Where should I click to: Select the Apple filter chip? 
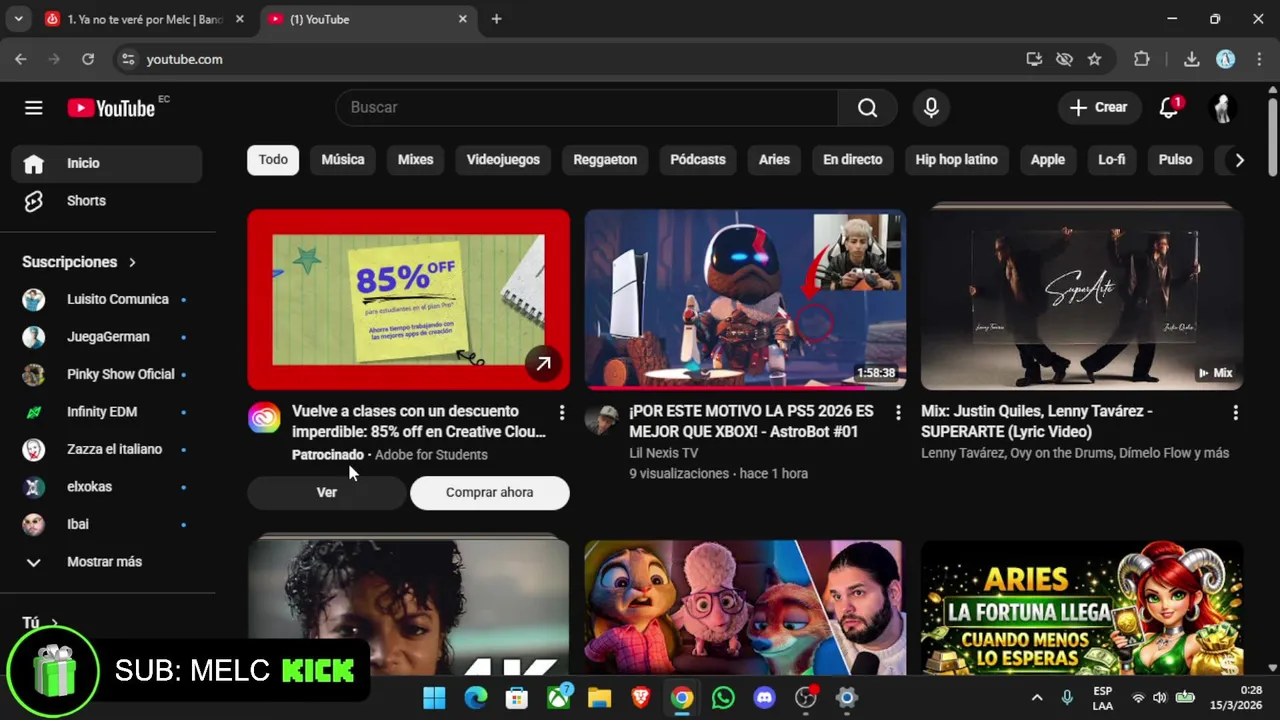[x=1048, y=160]
